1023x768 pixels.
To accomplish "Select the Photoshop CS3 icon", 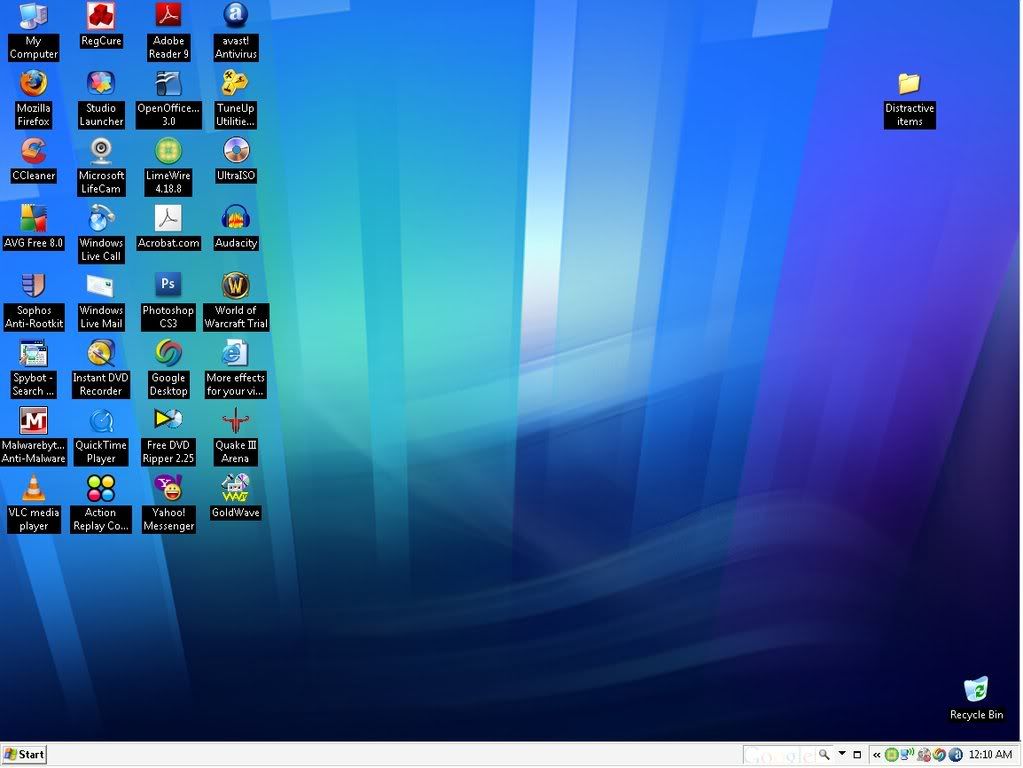I will point(168,301).
